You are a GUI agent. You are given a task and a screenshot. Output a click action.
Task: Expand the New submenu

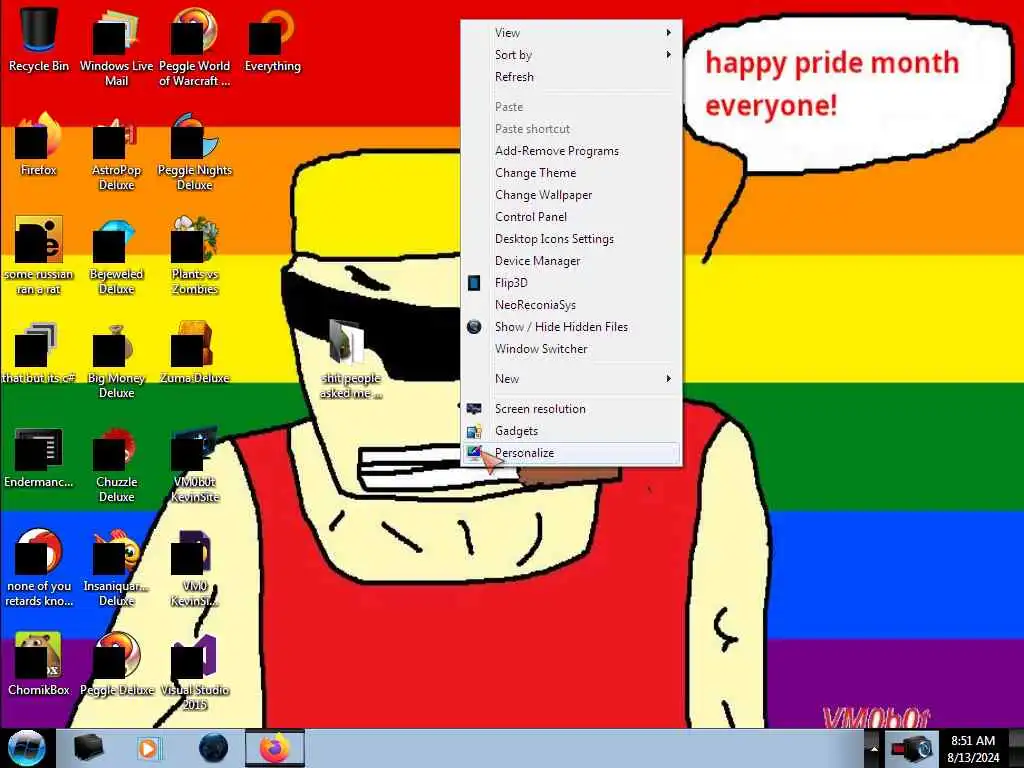(572, 379)
